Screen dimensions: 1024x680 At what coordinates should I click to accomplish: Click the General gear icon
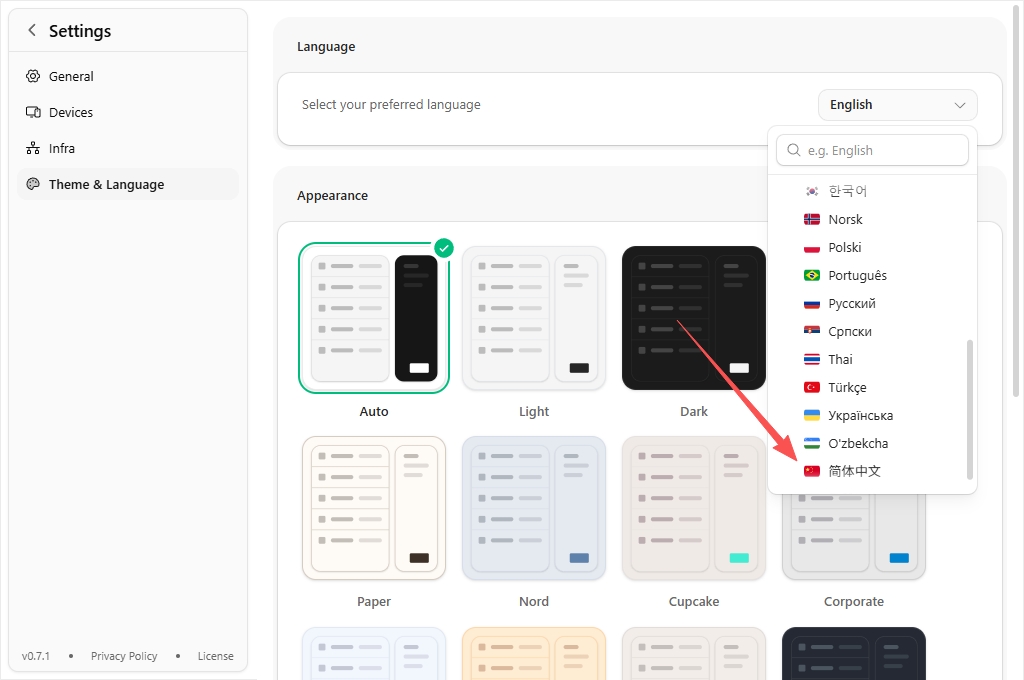click(x=33, y=76)
